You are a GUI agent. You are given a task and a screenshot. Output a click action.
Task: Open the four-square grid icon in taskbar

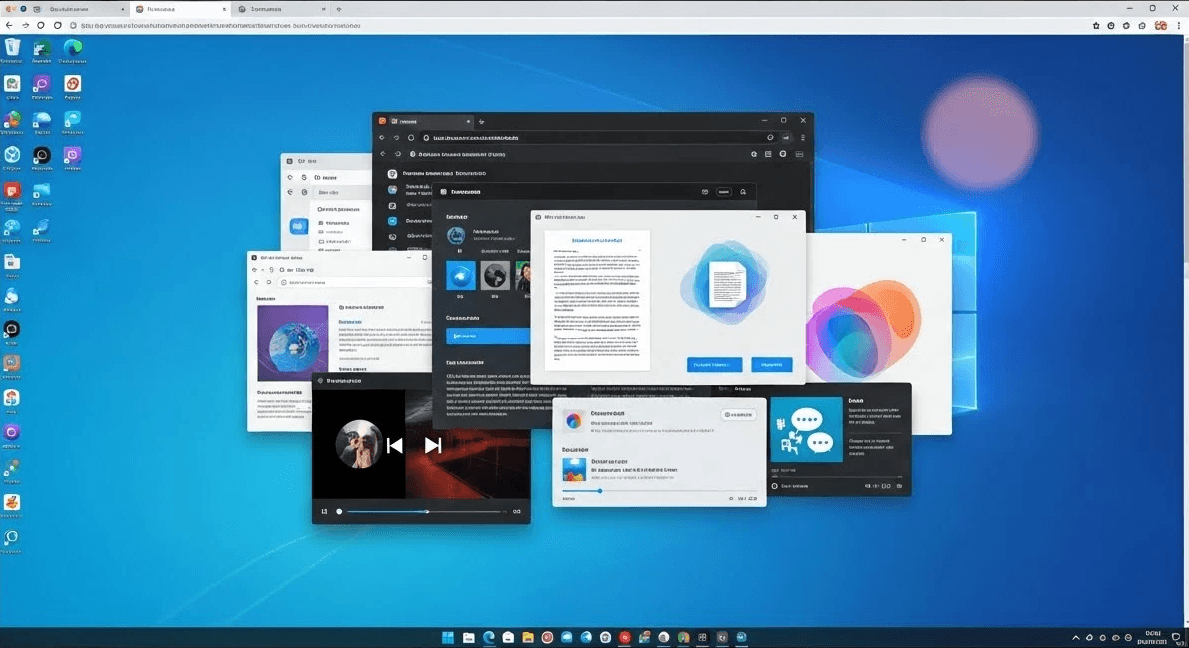[702, 637]
